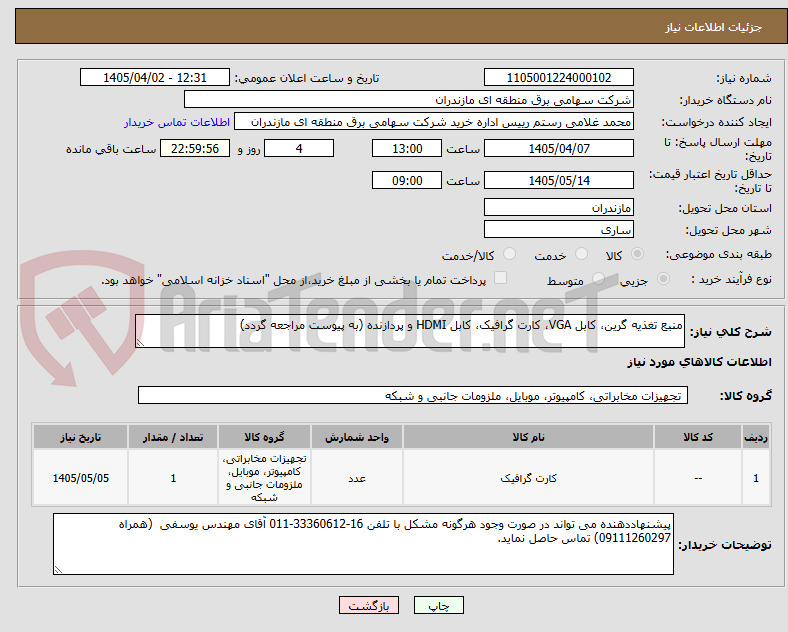
Task: Click the گروه کالا column header
Action: [x=264, y=437]
